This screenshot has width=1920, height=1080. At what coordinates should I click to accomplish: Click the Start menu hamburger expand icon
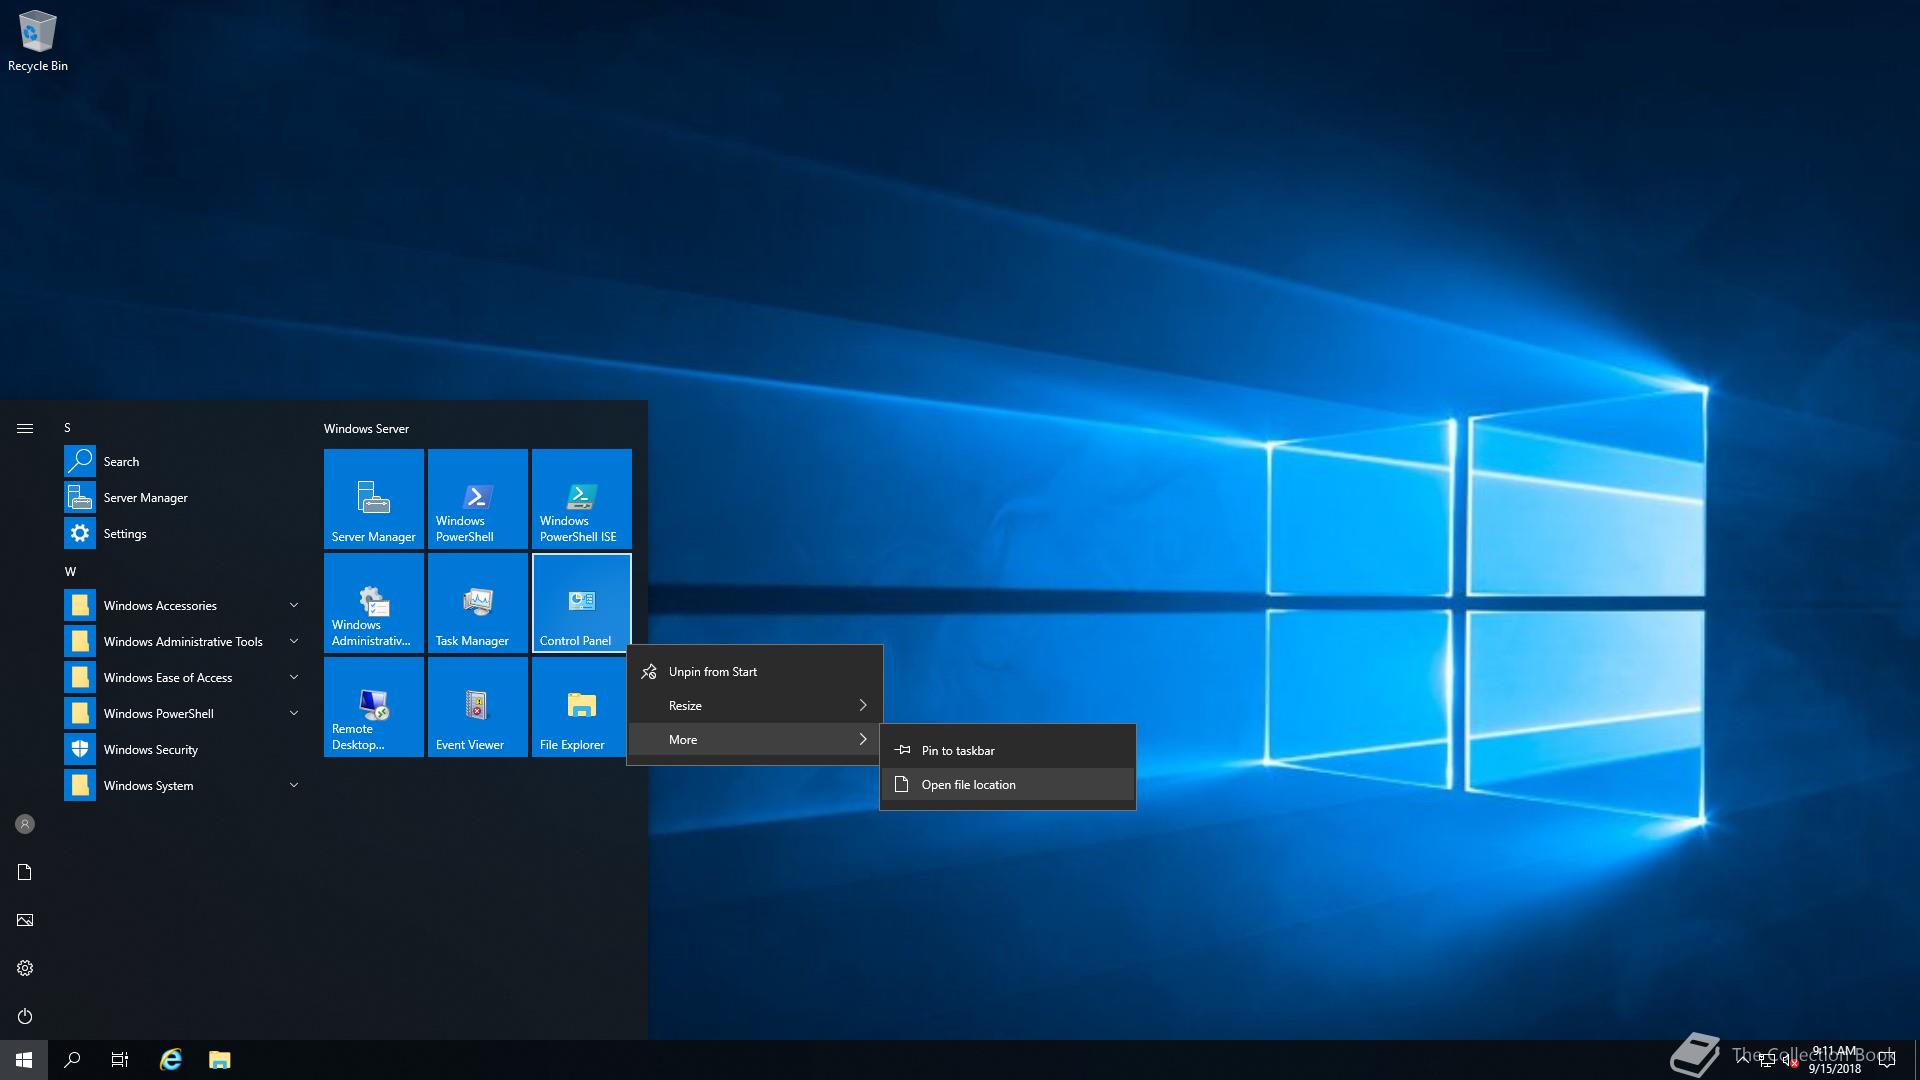tap(25, 428)
